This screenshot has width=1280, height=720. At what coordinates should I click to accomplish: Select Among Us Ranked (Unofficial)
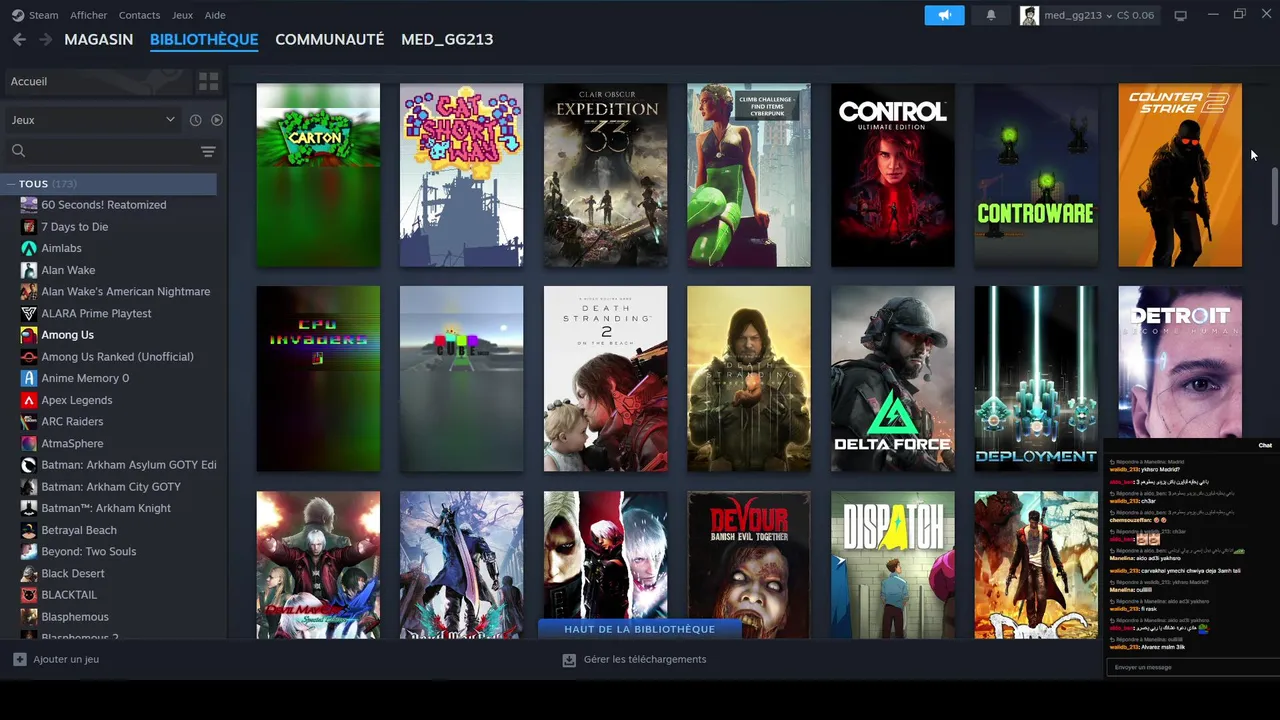pos(117,357)
